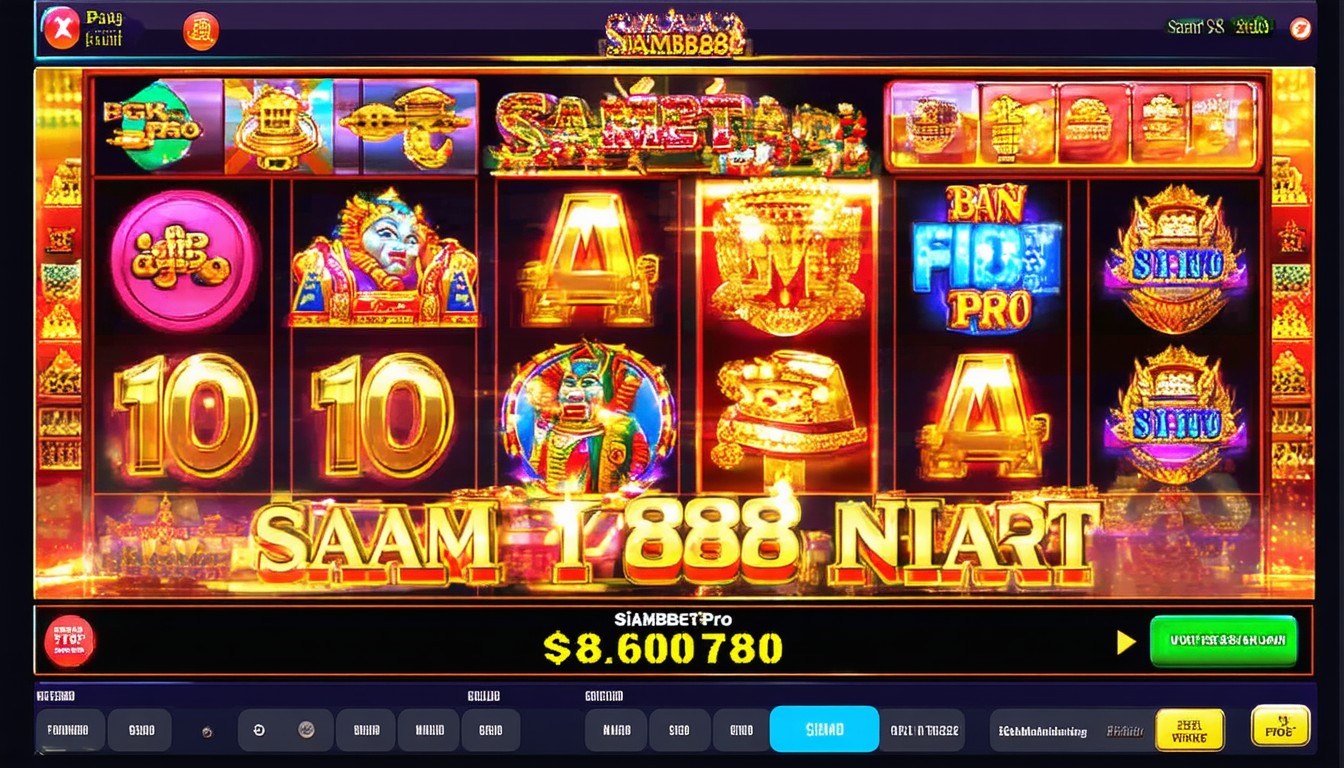
Task: Click the masked face symbol in the top reel row
Action: point(384,257)
